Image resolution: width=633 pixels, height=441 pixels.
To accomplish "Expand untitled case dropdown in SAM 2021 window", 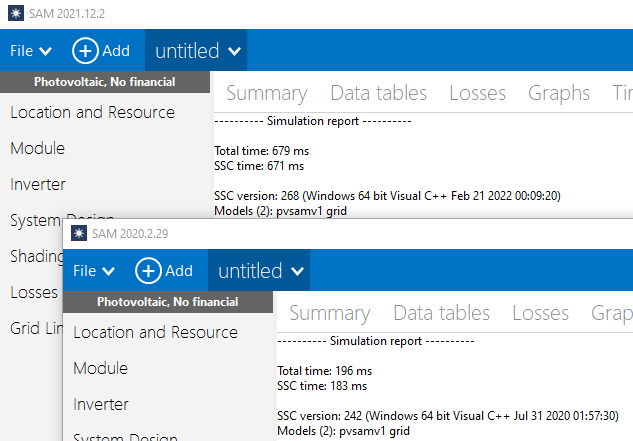I will [x=234, y=51].
